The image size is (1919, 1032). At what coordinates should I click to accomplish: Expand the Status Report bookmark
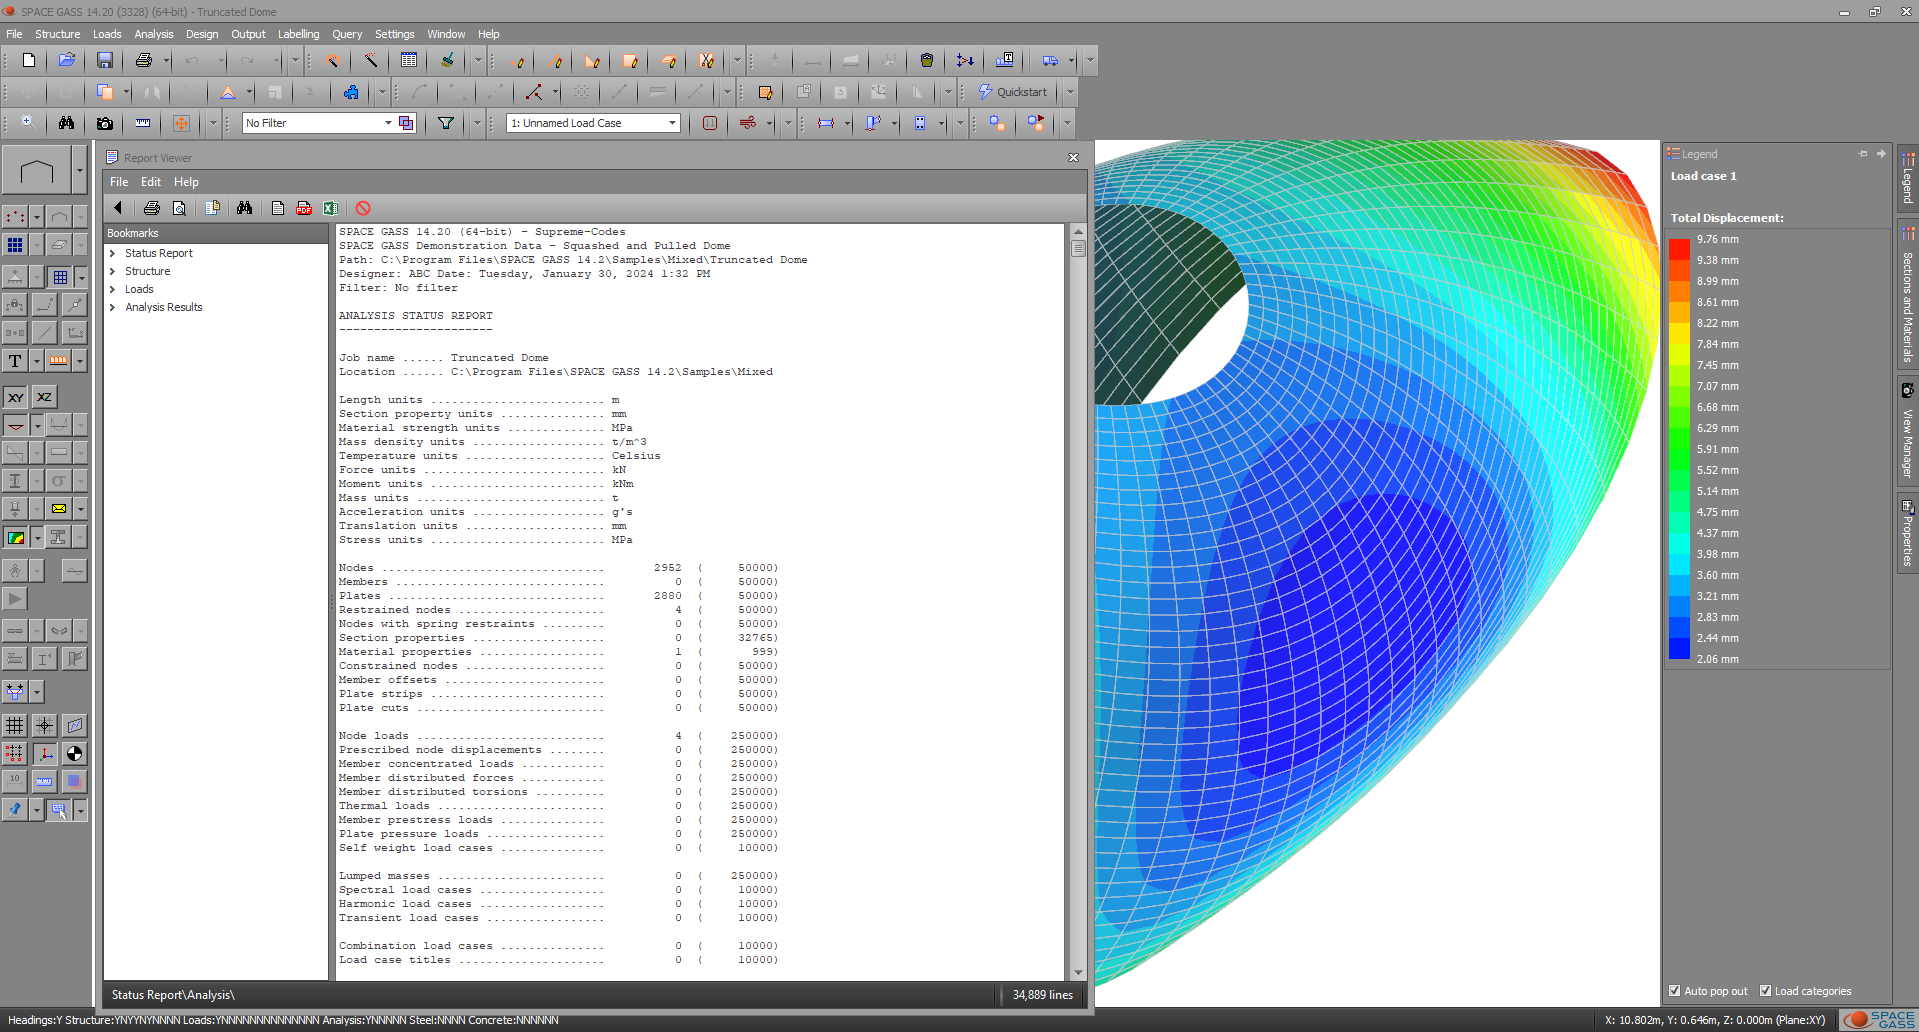[x=113, y=254]
